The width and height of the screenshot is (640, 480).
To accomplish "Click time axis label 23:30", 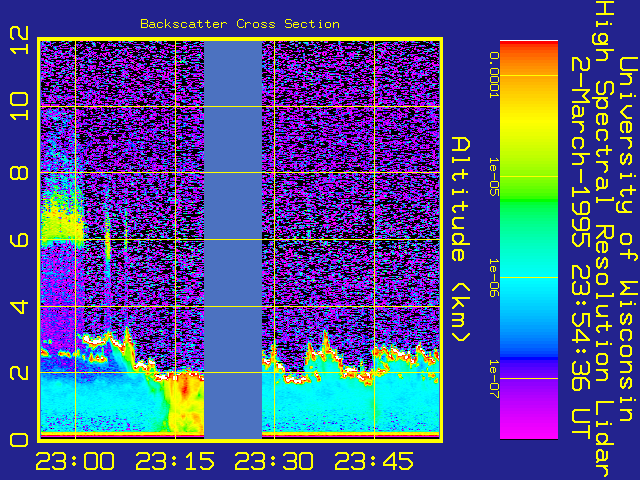I will (274, 461).
